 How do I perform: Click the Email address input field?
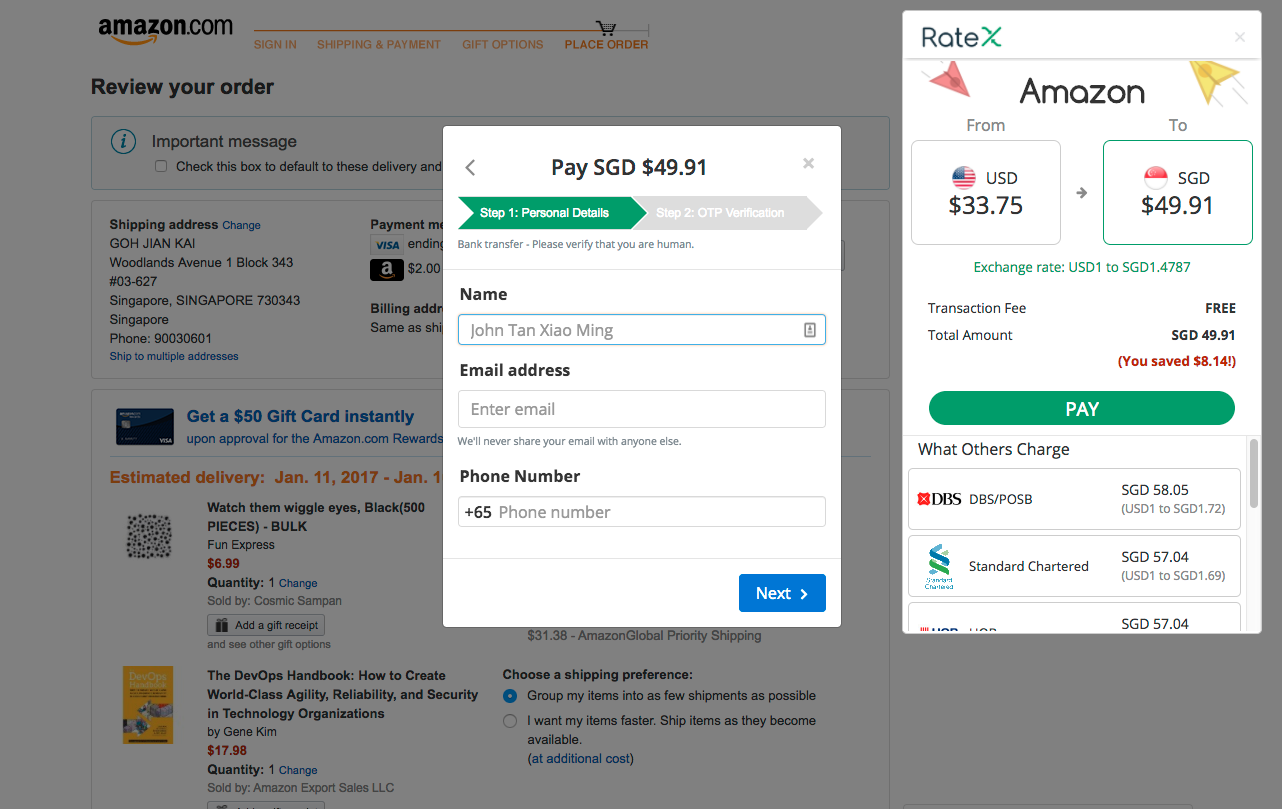[x=642, y=409]
